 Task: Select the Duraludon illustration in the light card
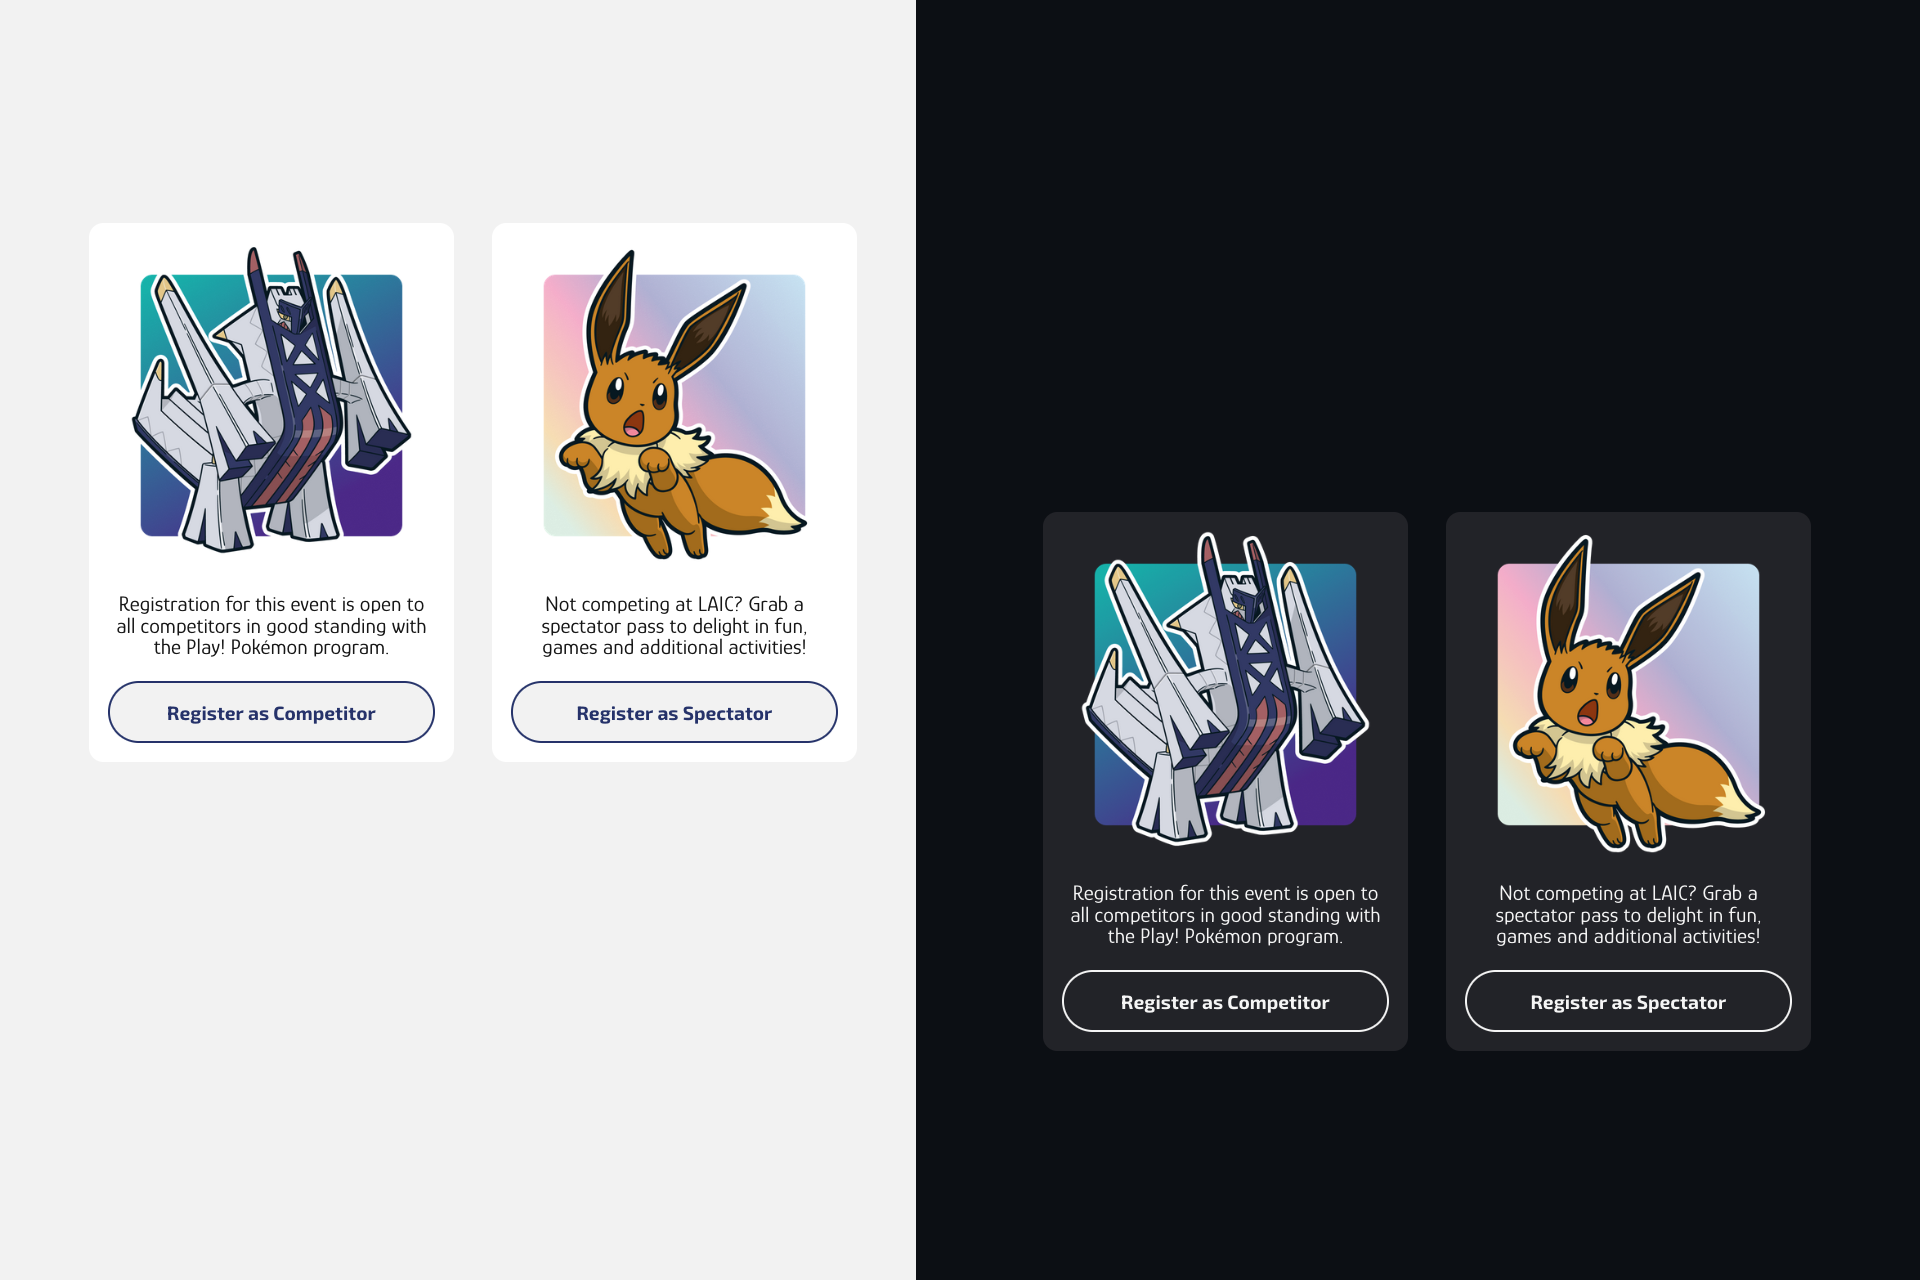[271, 400]
